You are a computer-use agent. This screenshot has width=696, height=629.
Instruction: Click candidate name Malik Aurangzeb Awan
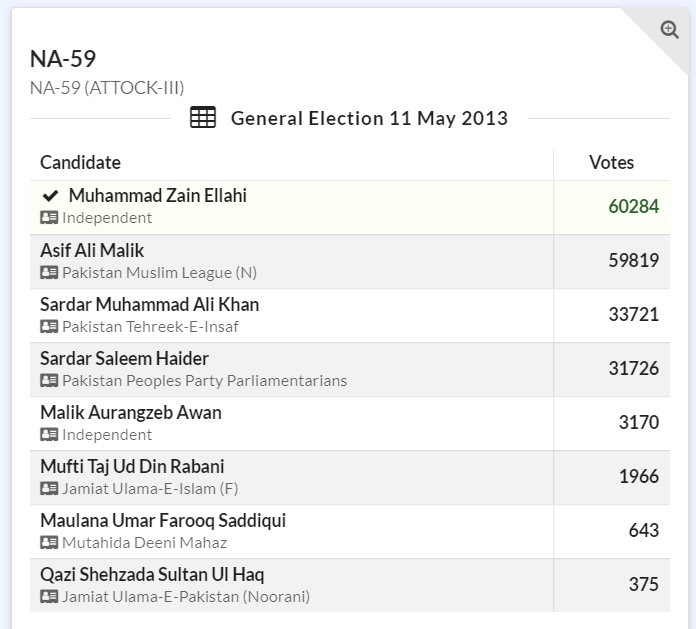click(131, 412)
